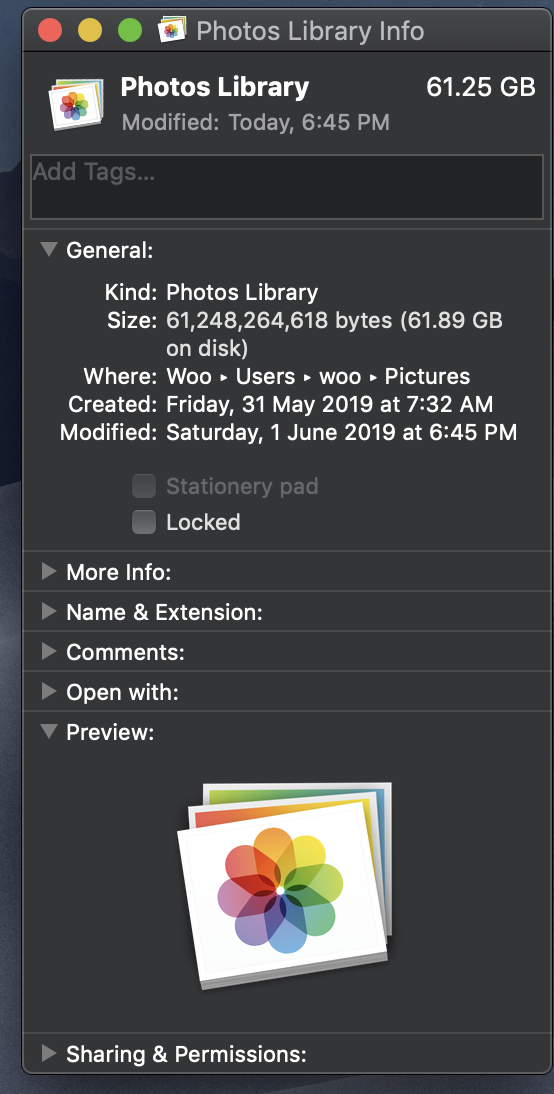Expand the Comments section

click(49, 652)
